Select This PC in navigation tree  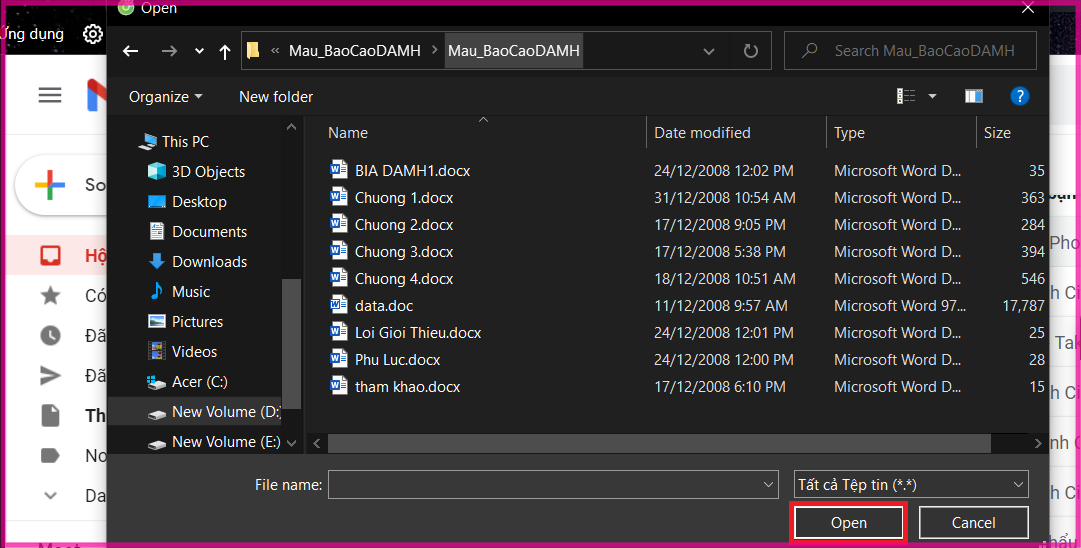coord(173,142)
